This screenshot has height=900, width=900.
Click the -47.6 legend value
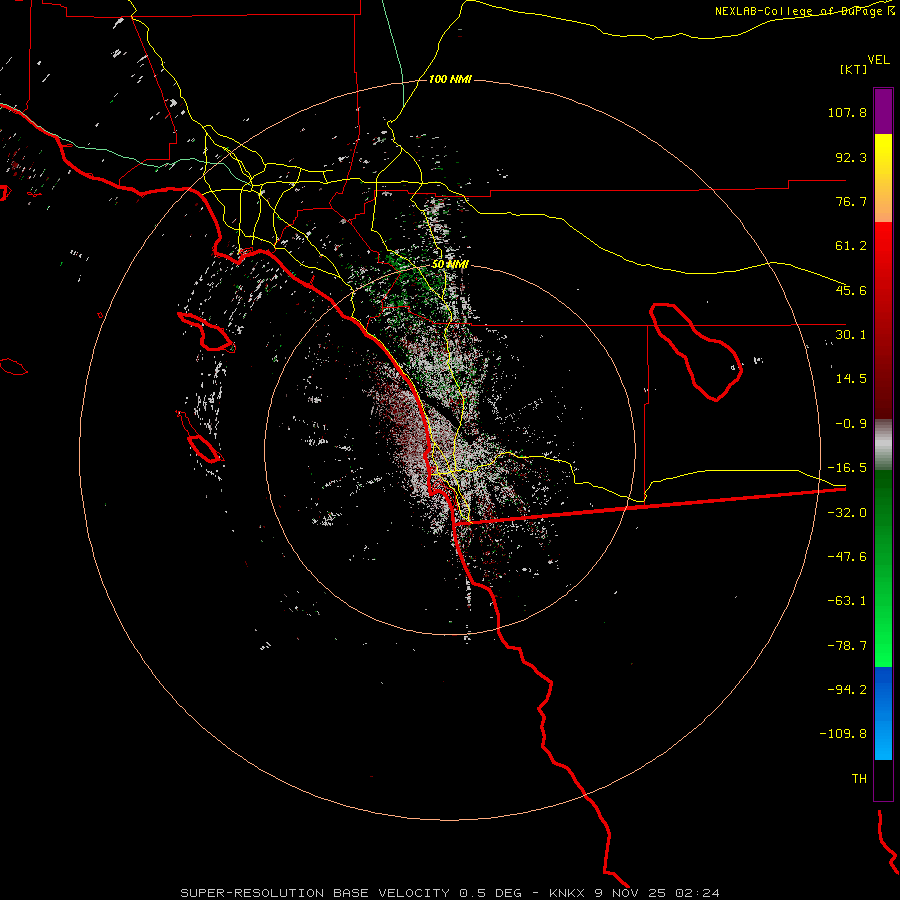tap(847, 557)
